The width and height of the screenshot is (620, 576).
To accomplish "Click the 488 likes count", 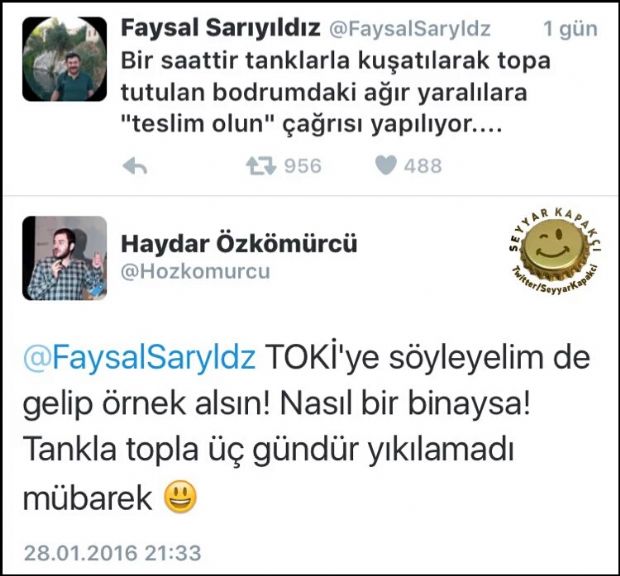I will tap(423, 166).
